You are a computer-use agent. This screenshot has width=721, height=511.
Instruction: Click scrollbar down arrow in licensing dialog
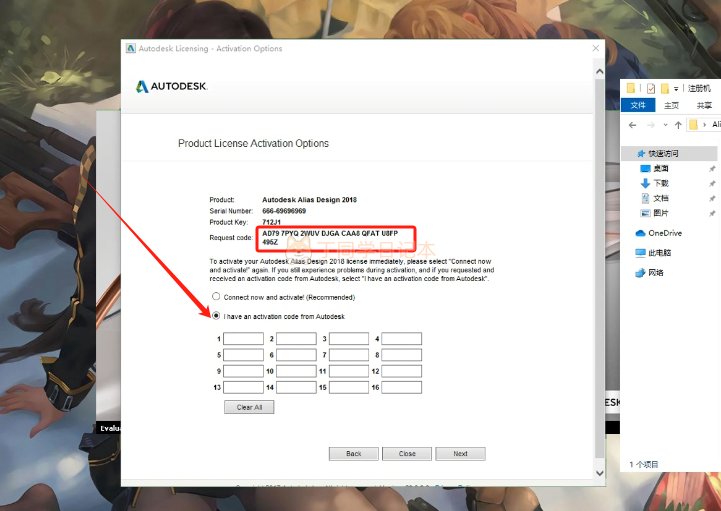[600, 473]
